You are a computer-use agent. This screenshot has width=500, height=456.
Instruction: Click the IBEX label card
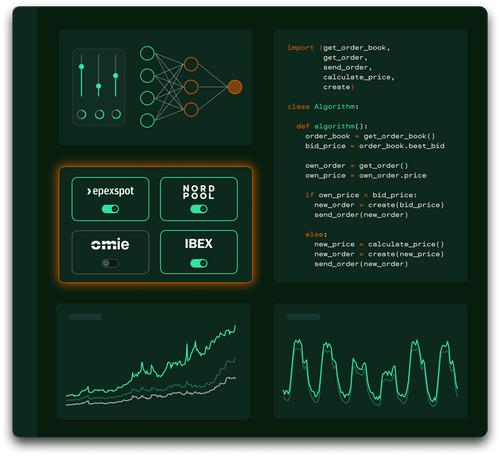pos(199,252)
